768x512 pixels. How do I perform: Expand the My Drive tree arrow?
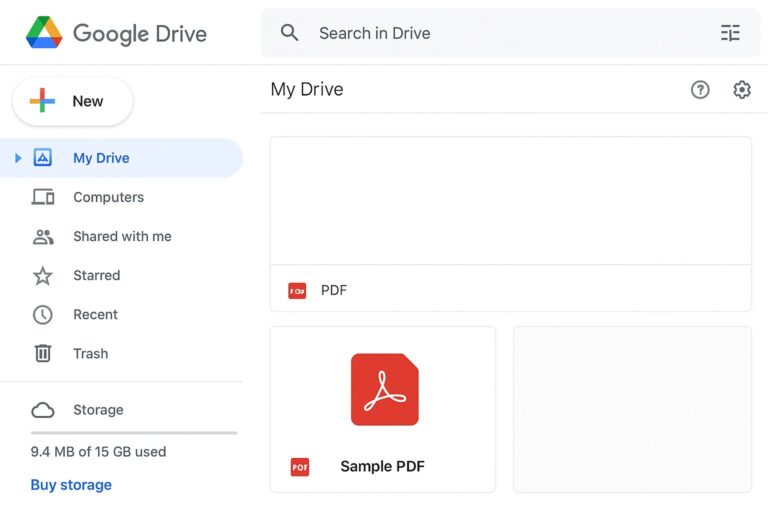point(18,158)
